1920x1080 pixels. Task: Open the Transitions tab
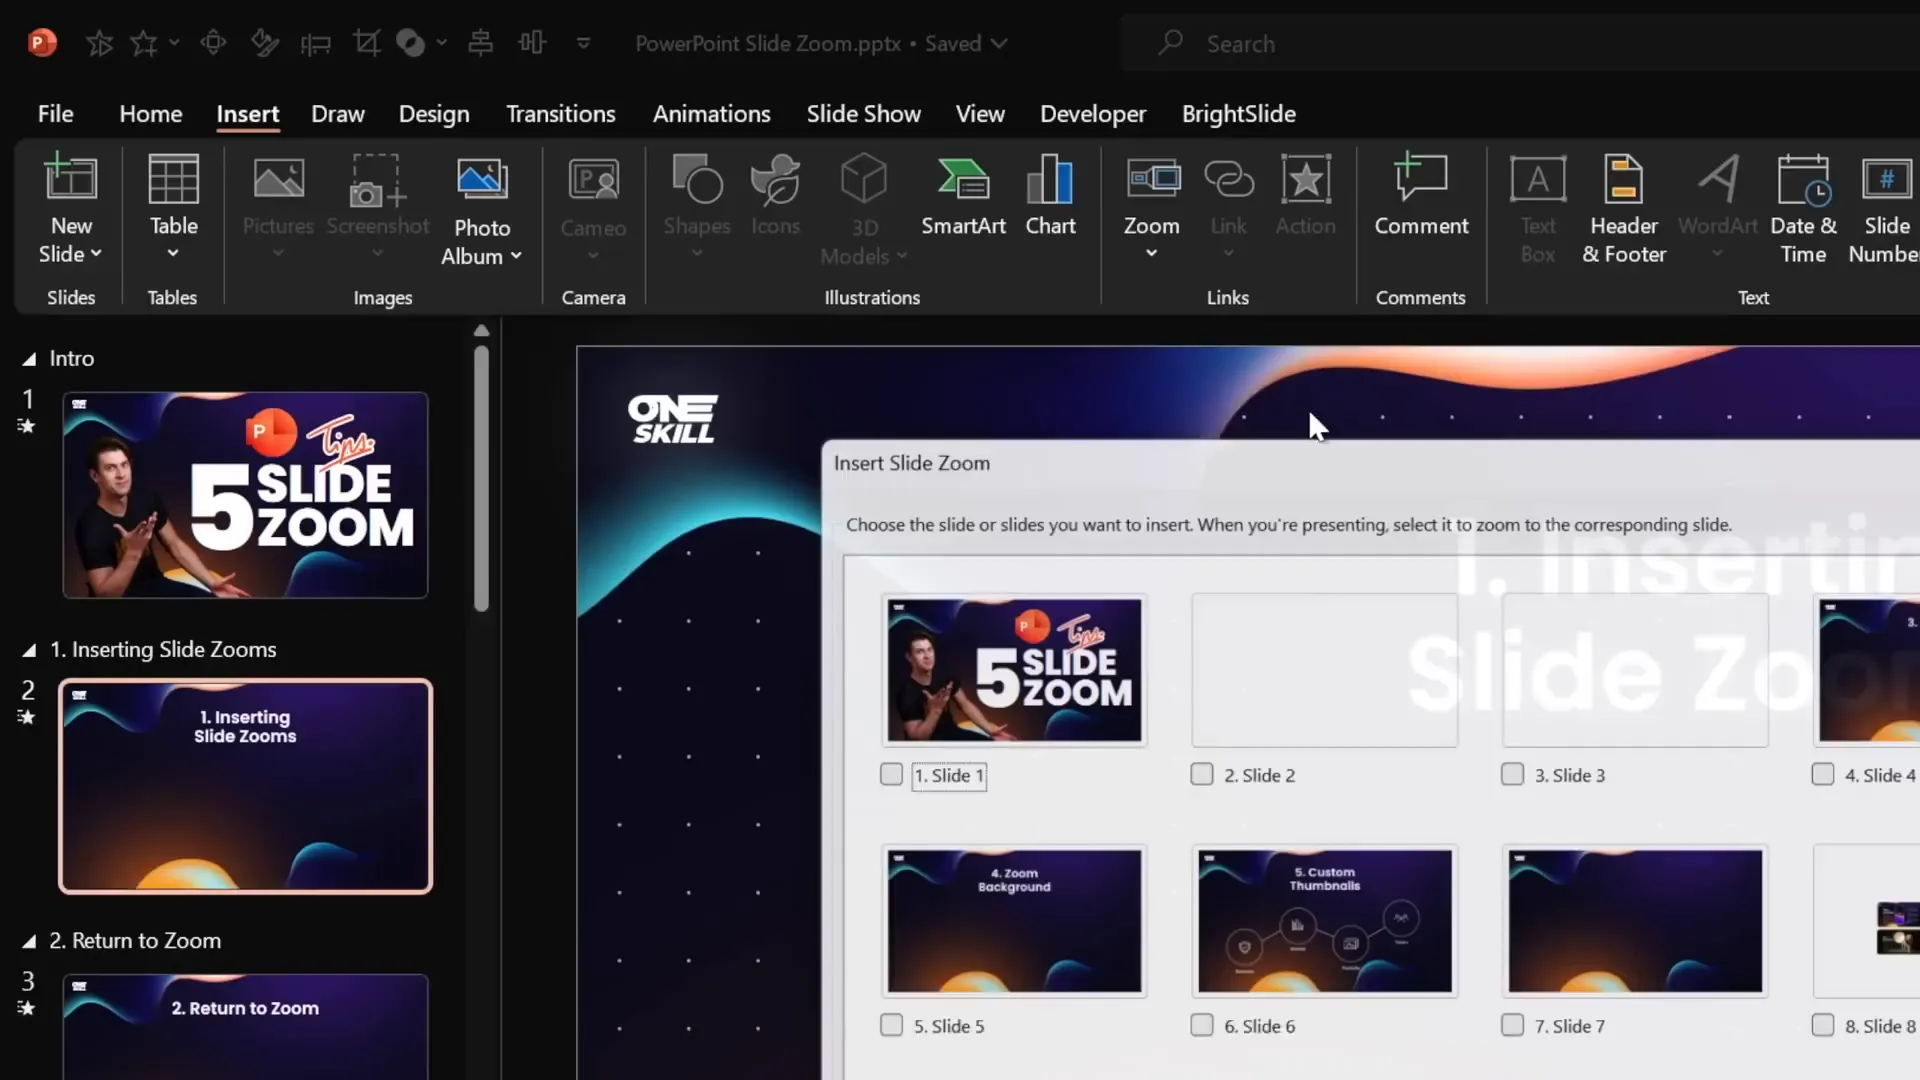point(561,114)
